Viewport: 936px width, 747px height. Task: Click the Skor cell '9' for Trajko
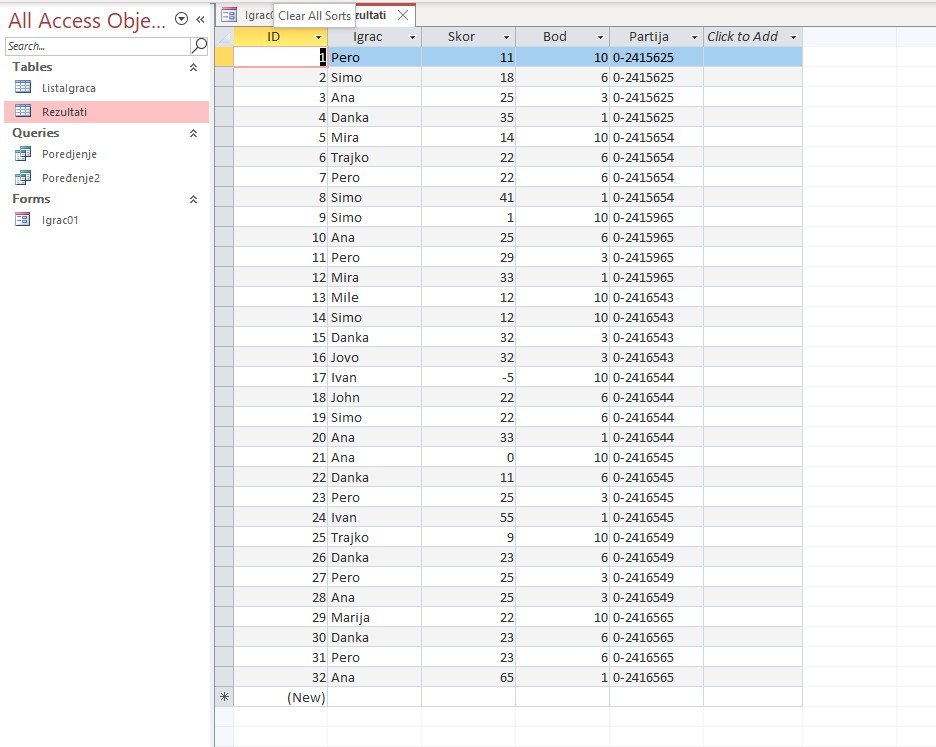(x=469, y=537)
